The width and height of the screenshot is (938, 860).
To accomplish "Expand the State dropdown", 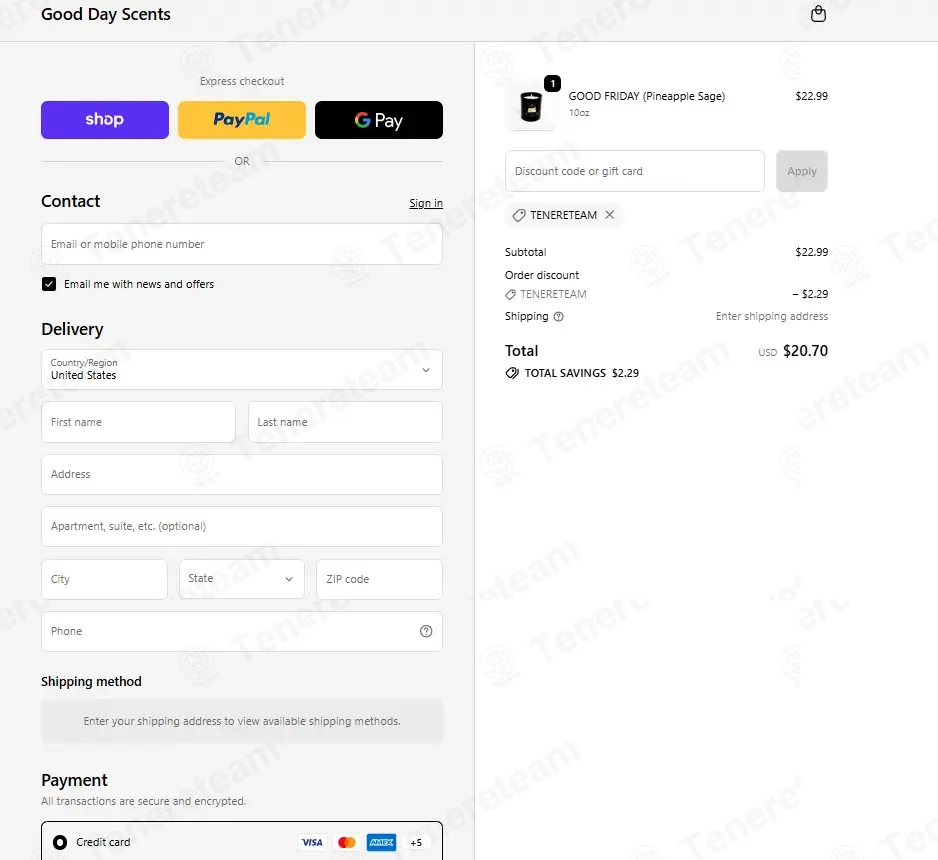I will (242, 579).
